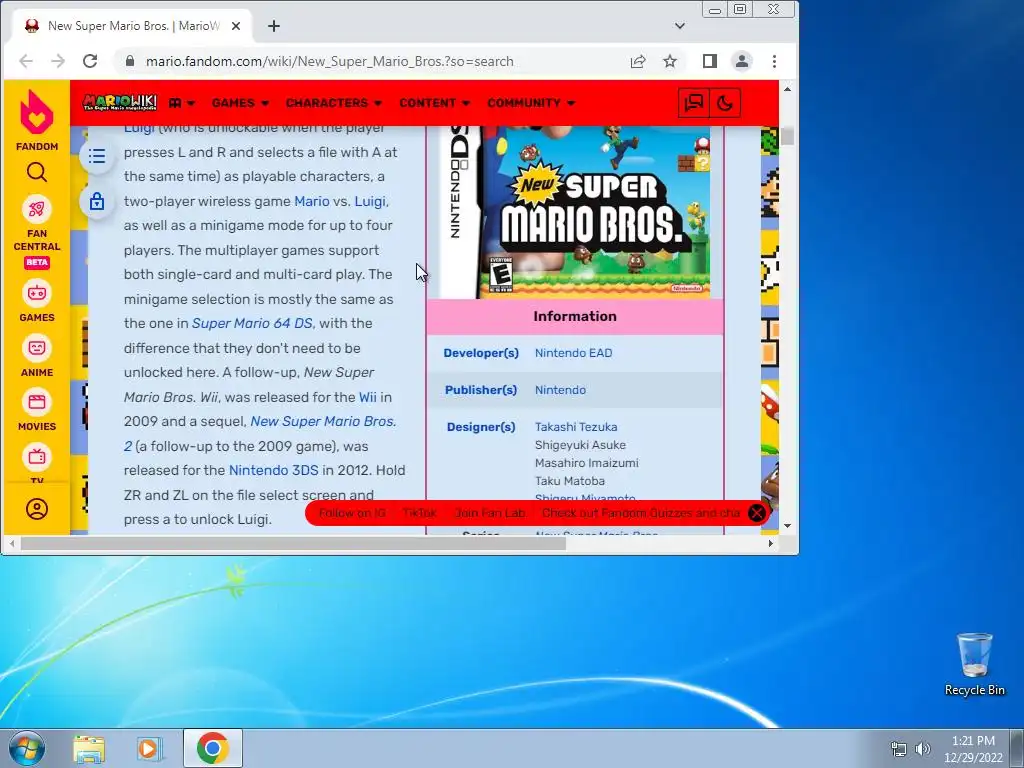Viewport: 1024px width, 768px height.
Task: Open Windows Media Player from taskbar
Action: (x=149, y=748)
